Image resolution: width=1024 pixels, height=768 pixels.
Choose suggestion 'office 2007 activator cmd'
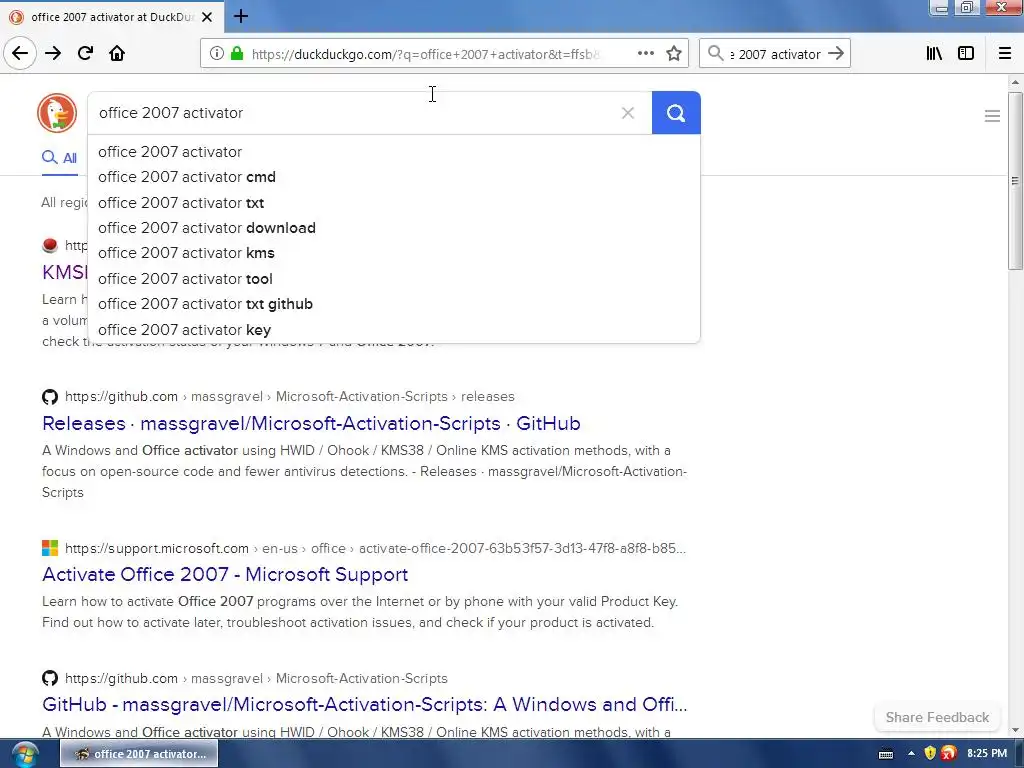[393, 177]
